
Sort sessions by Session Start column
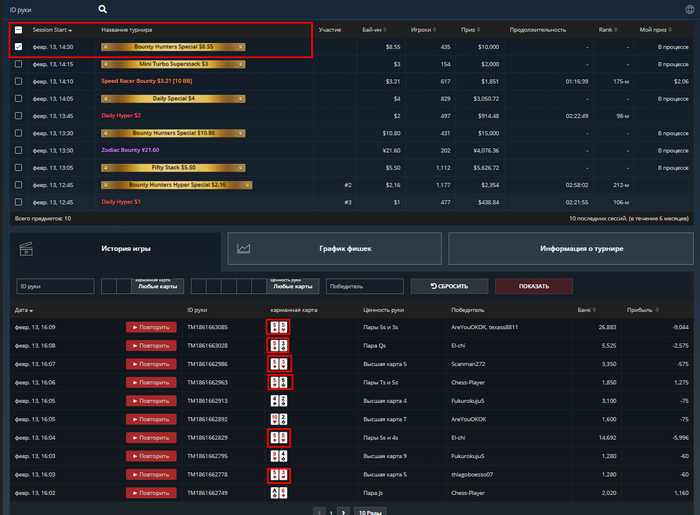(x=52, y=30)
